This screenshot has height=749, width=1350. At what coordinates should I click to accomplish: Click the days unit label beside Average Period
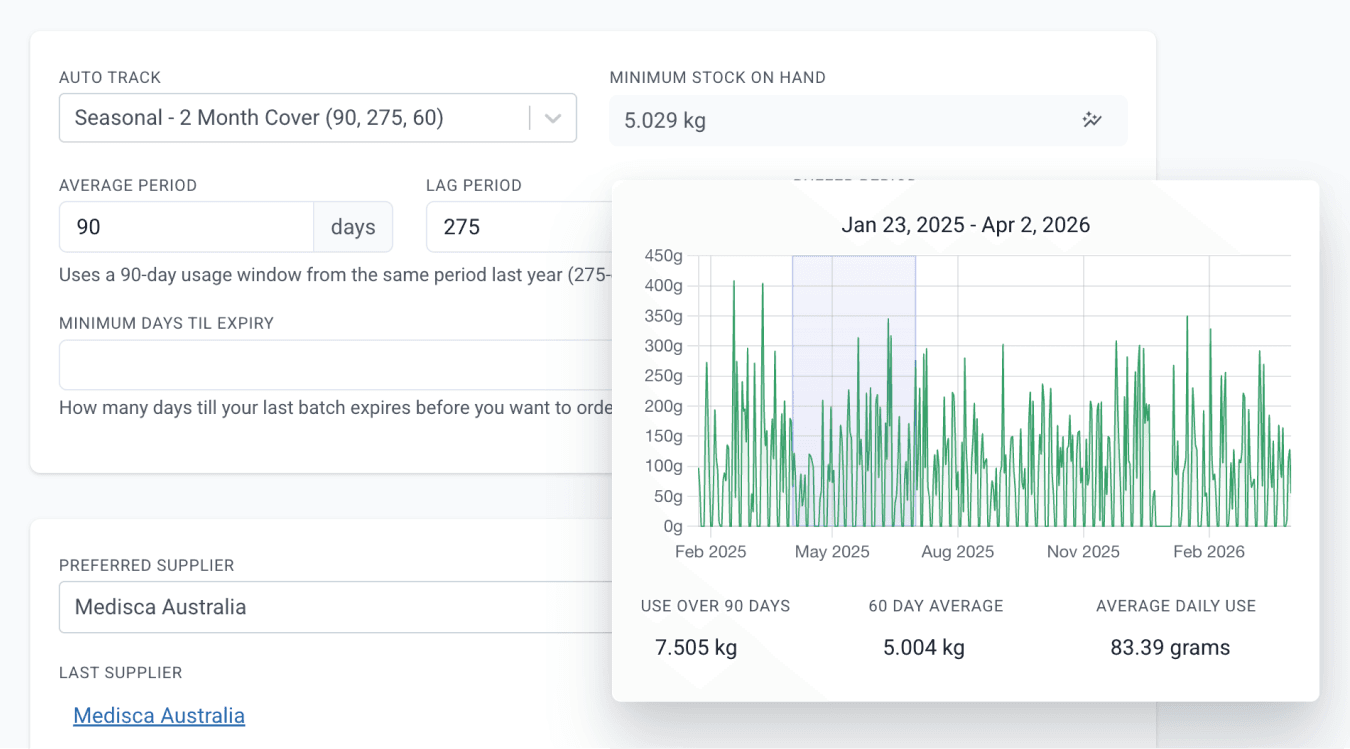353,227
